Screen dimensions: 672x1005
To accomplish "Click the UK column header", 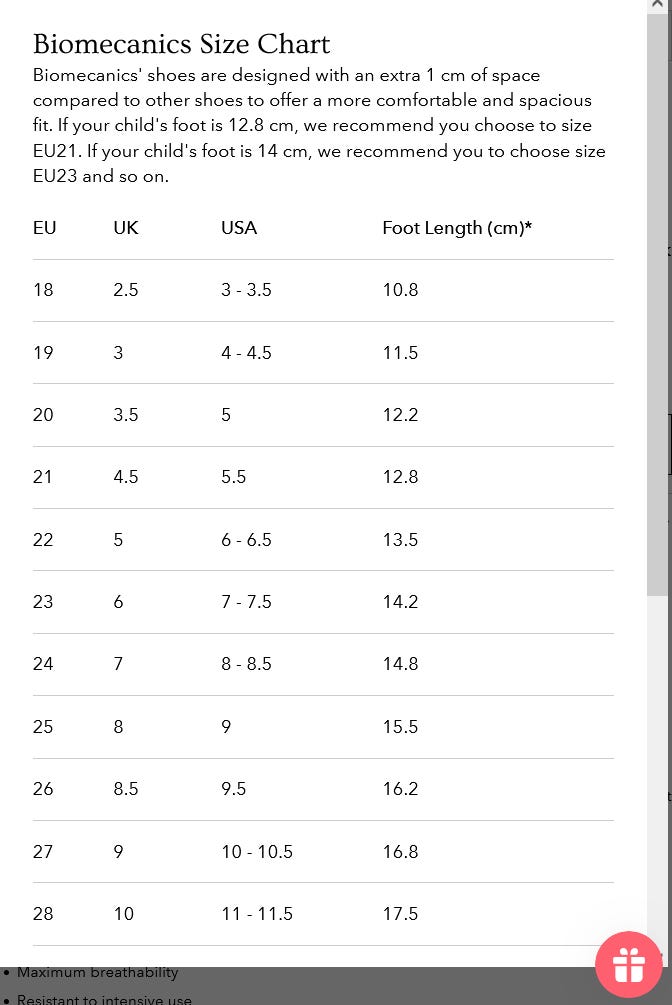I will point(126,228).
